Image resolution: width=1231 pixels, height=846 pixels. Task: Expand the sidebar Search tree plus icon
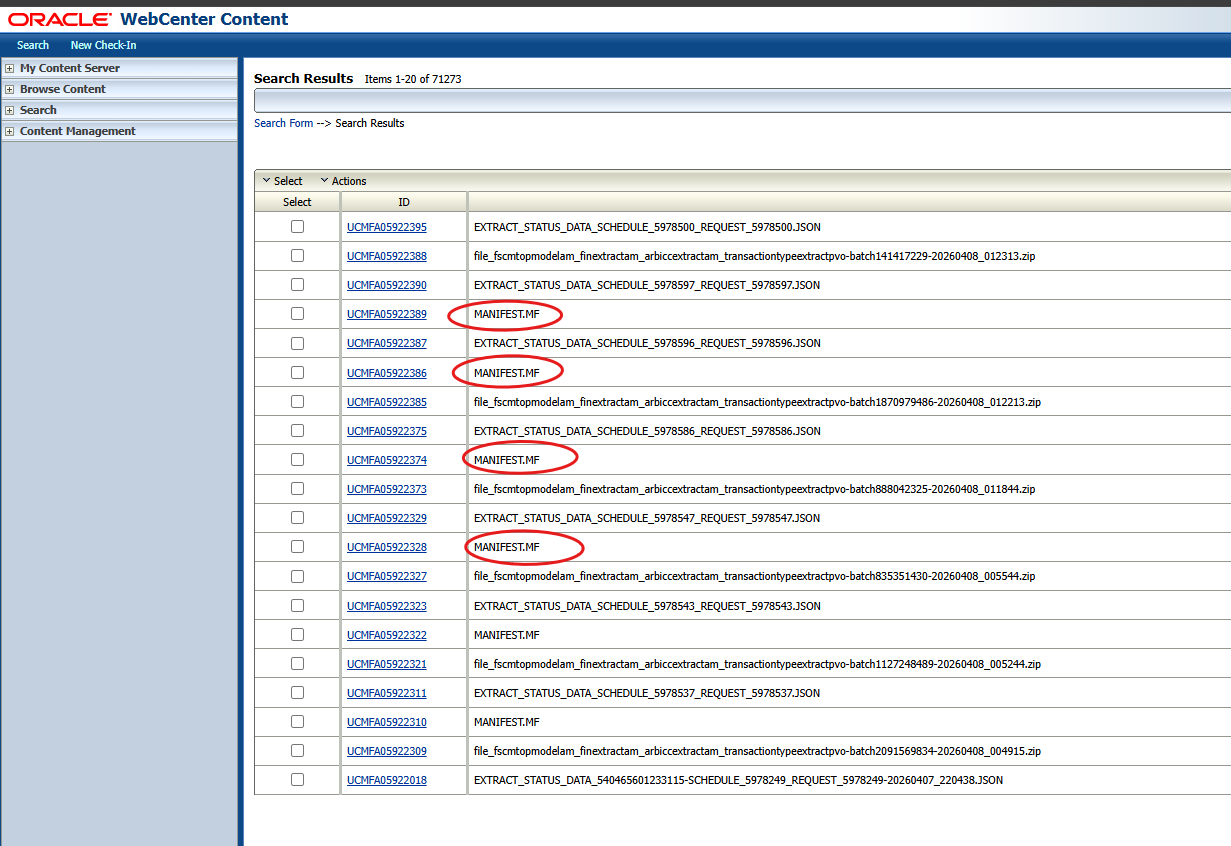tap(10, 110)
